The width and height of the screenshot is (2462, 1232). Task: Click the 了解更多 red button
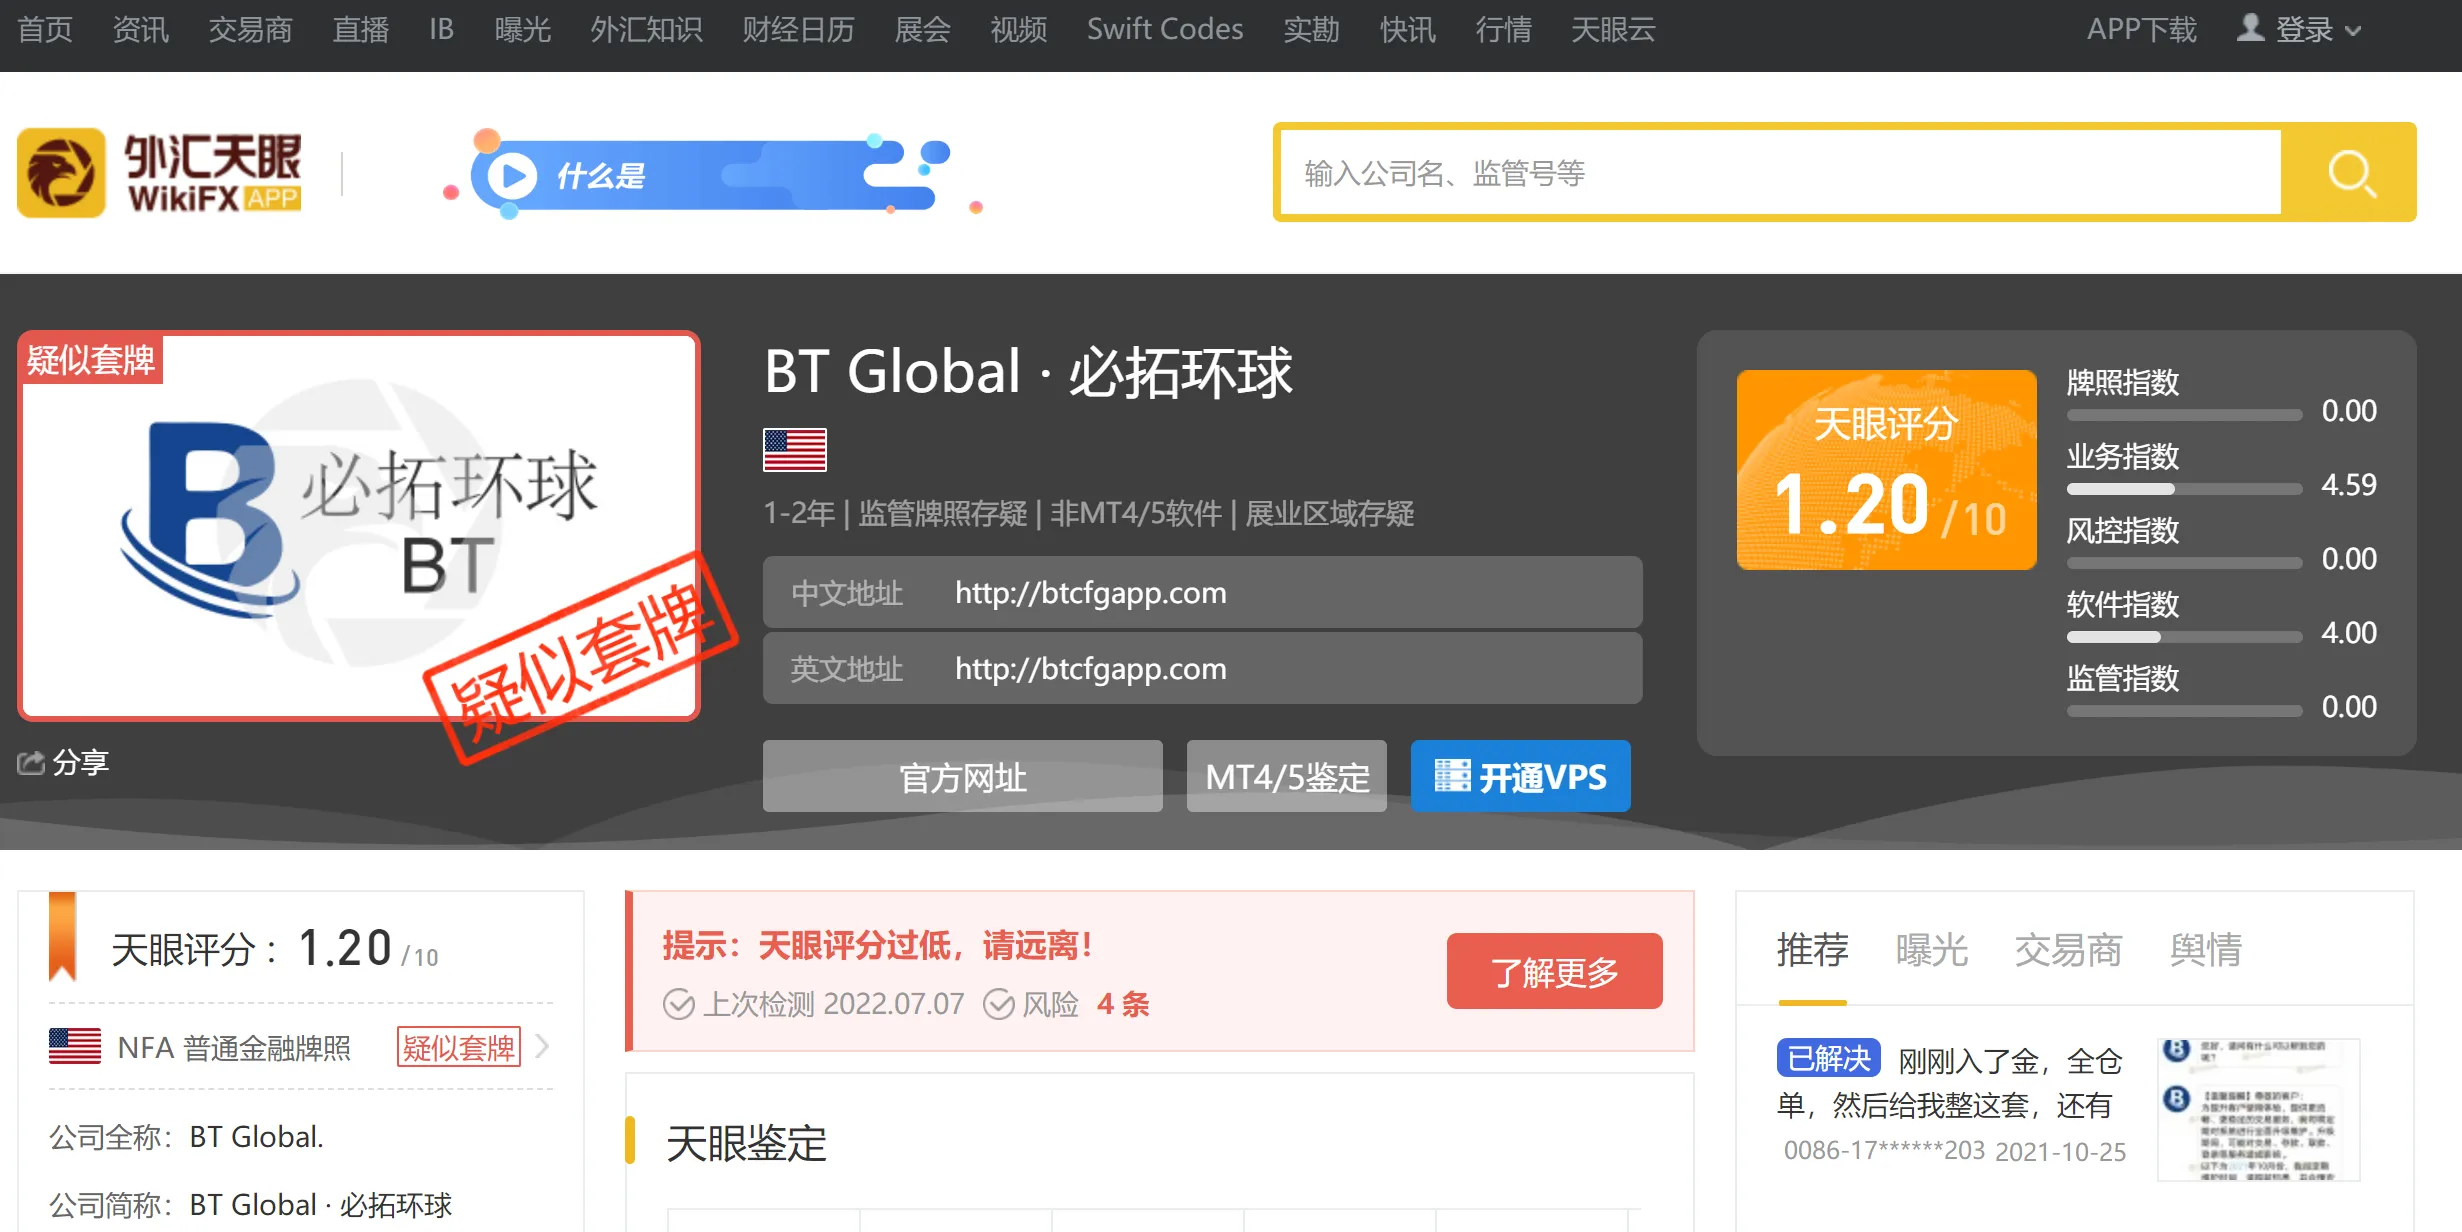1555,971
